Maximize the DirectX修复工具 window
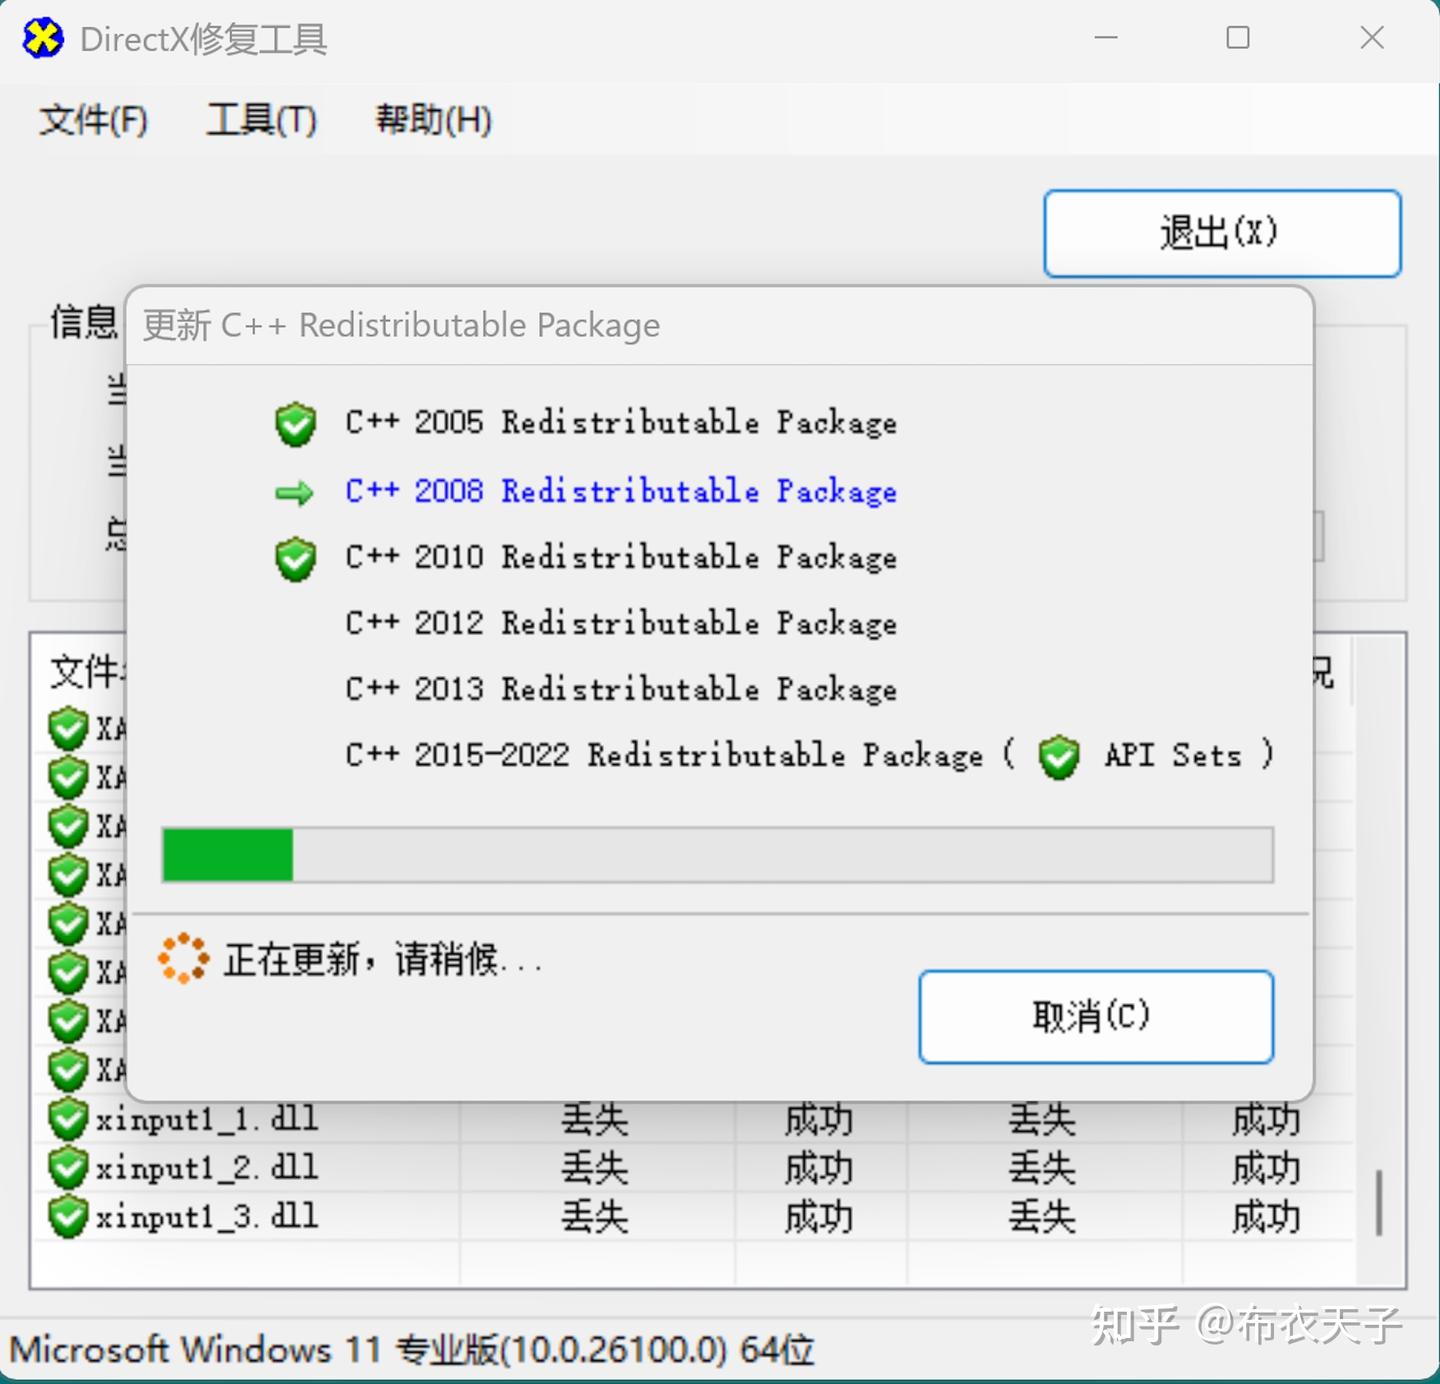The width and height of the screenshot is (1440, 1384). [1238, 38]
